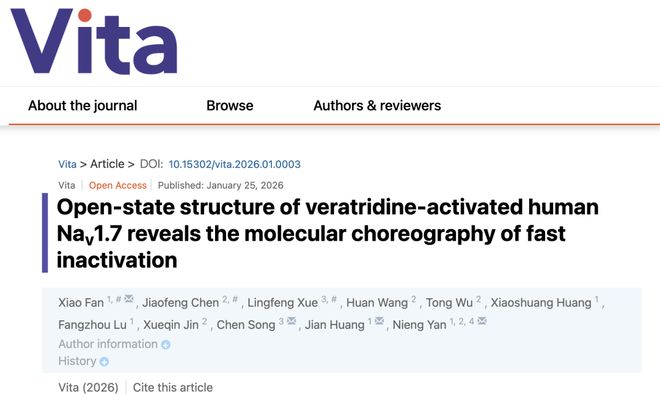Click author name Xiao Fan
The height and width of the screenshot is (403, 660).
pyautogui.click(x=81, y=303)
